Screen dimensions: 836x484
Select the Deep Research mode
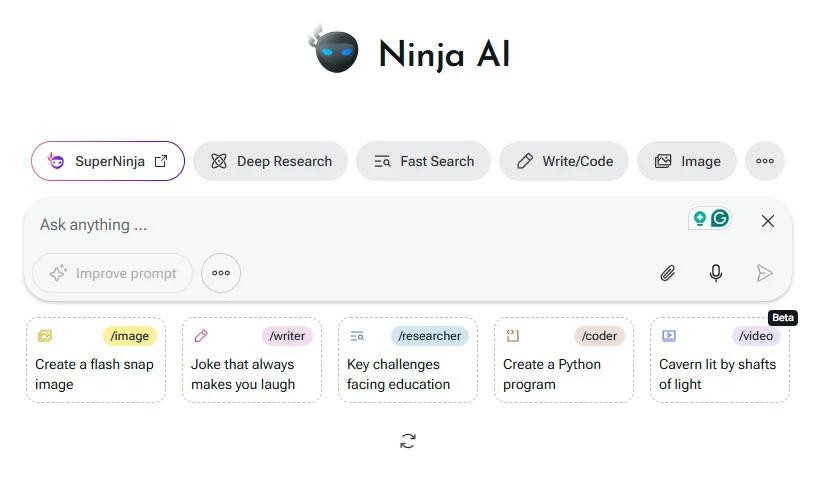coord(270,161)
